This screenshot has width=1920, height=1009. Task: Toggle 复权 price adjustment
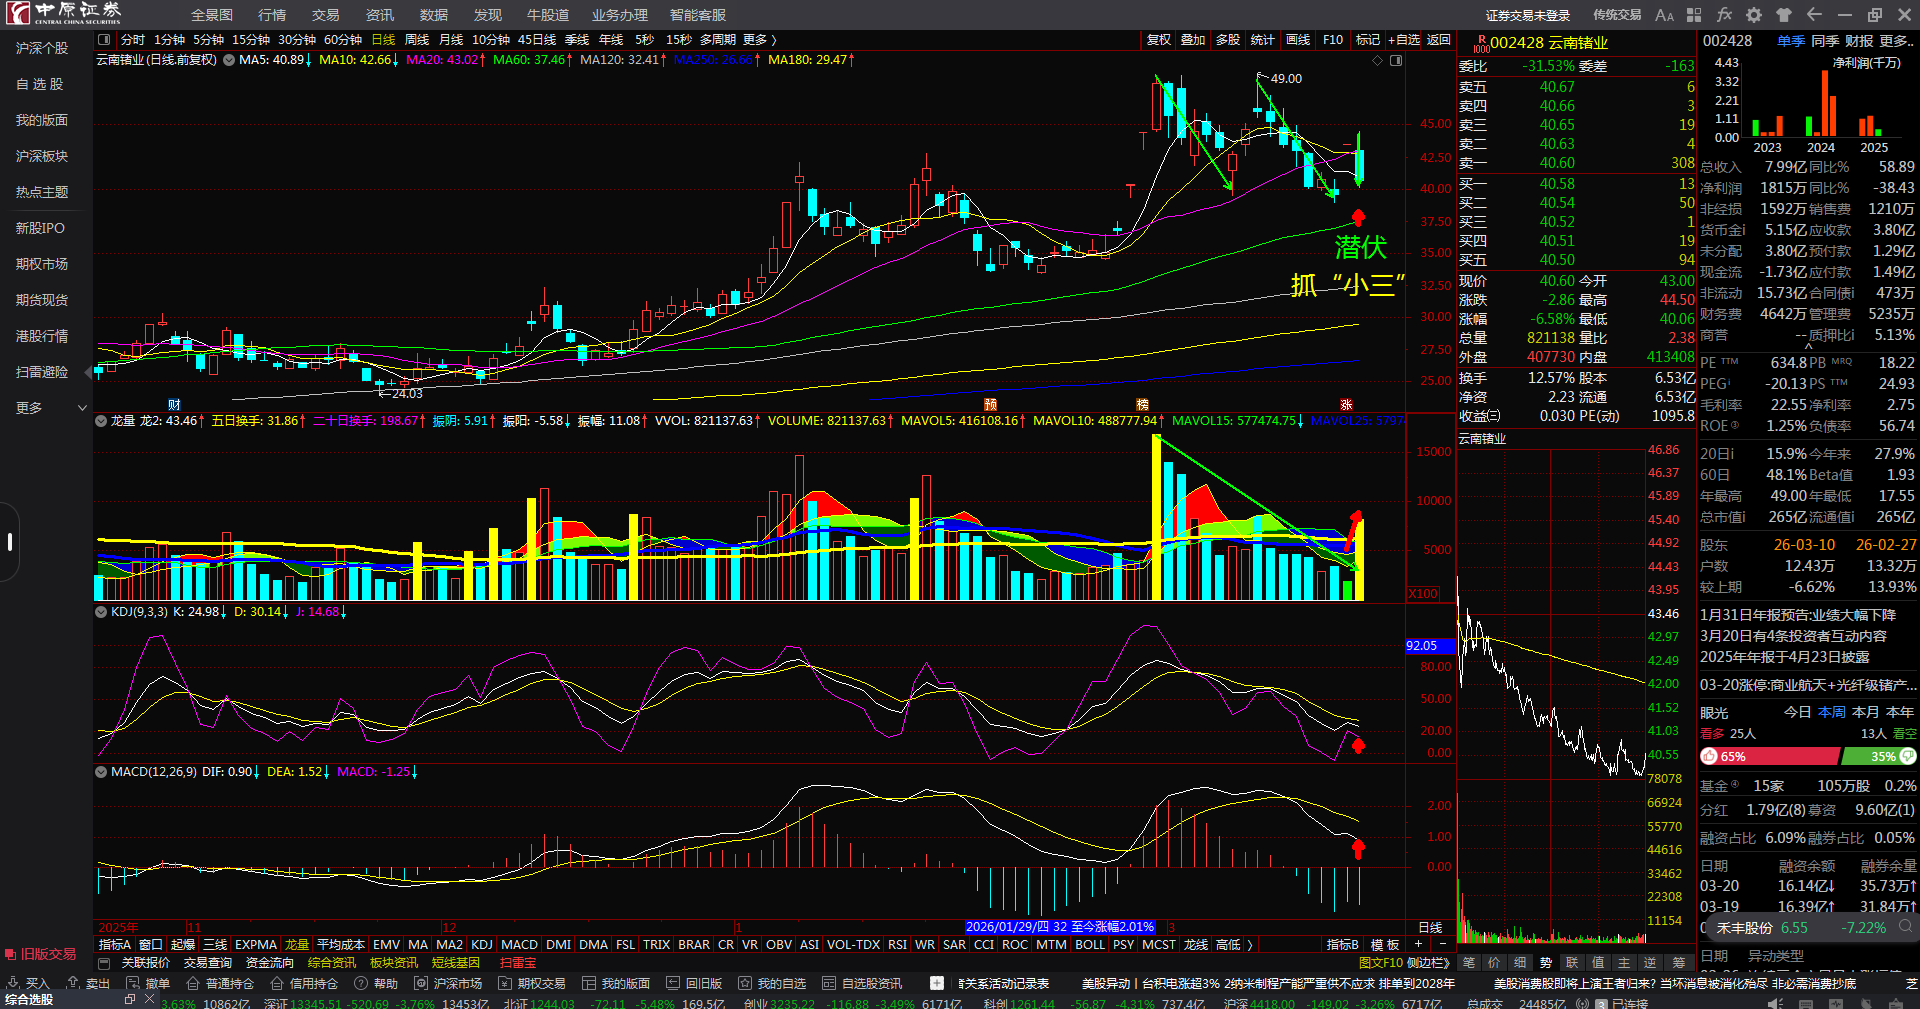pos(1158,39)
